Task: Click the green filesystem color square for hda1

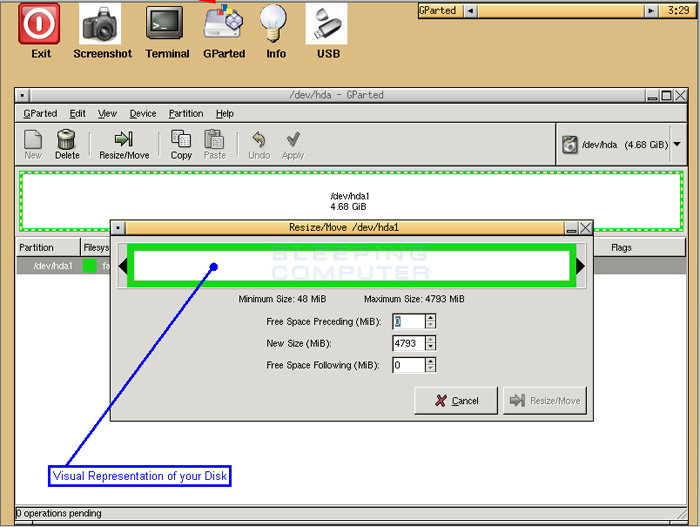Action: (90, 266)
